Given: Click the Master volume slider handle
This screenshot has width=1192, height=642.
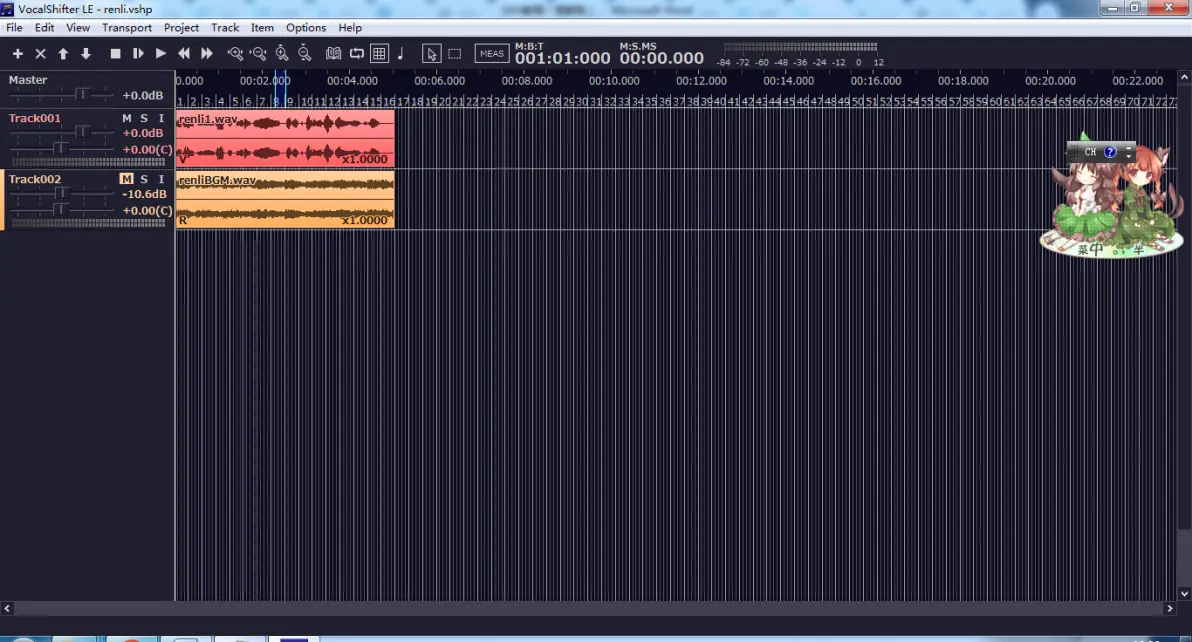Looking at the screenshot, I should point(82,94).
